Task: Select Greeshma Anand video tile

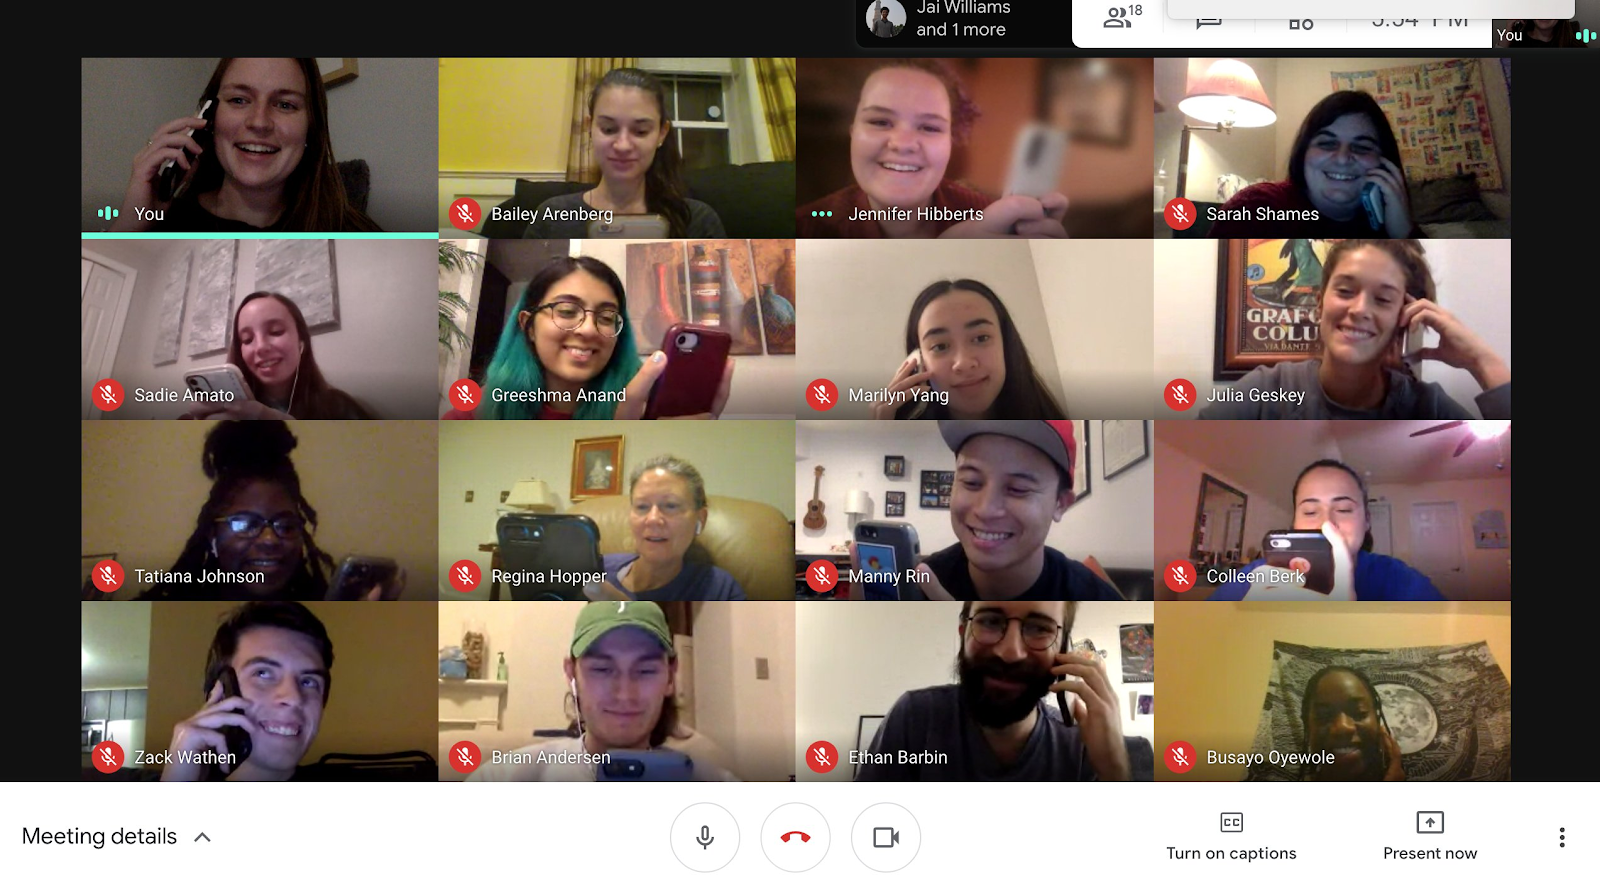Action: pos(617,329)
